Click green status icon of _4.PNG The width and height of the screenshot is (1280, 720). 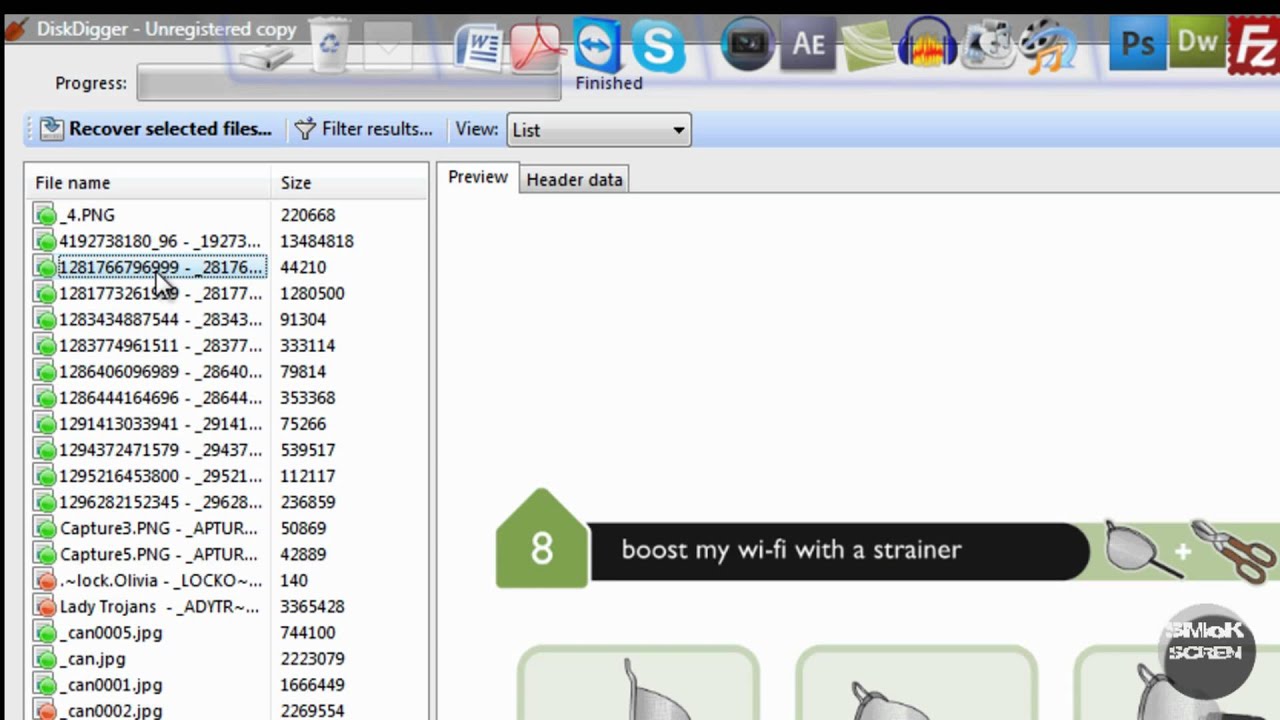(45, 215)
